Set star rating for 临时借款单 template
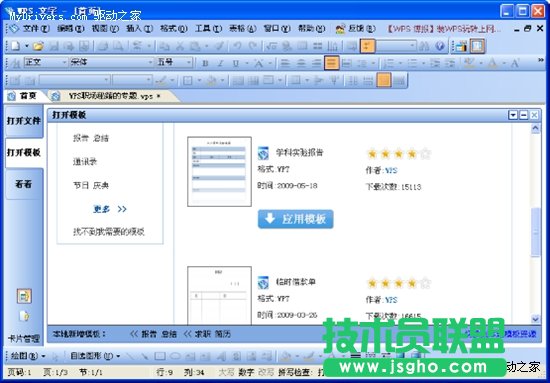550x383 pixels. pos(398,283)
